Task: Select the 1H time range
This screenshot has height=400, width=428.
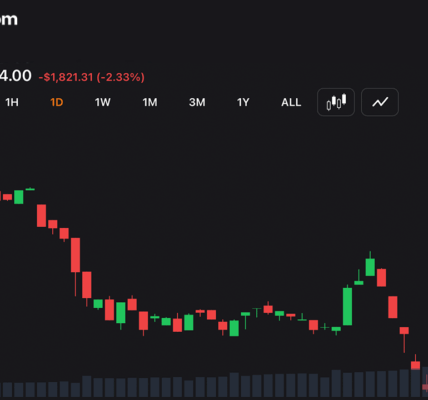Action: pyautogui.click(x=12, y=102)
